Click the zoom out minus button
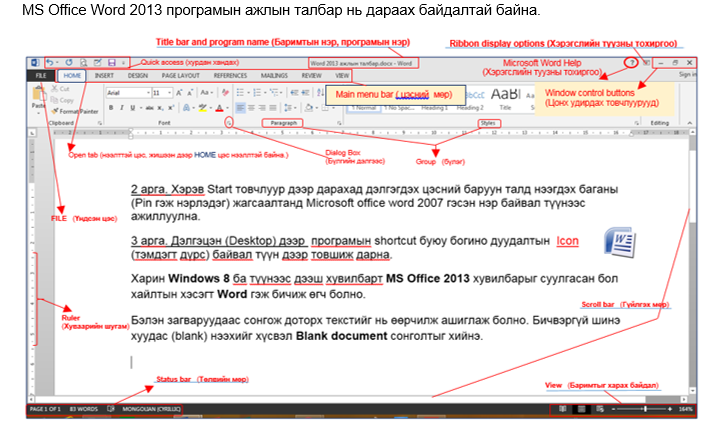705x442 pixels. [613, 409]
